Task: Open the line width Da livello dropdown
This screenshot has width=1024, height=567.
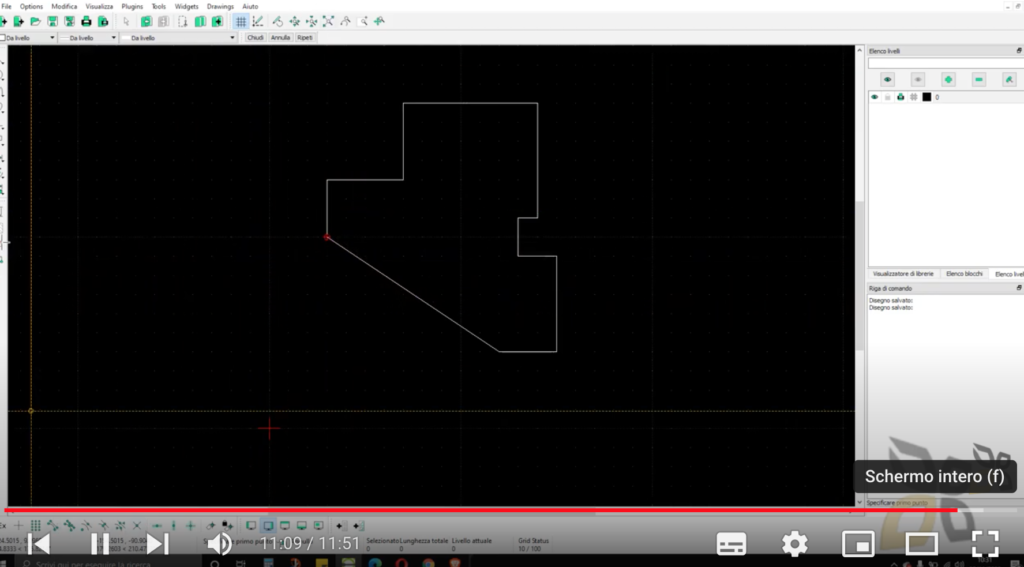Action: [88, 38]
